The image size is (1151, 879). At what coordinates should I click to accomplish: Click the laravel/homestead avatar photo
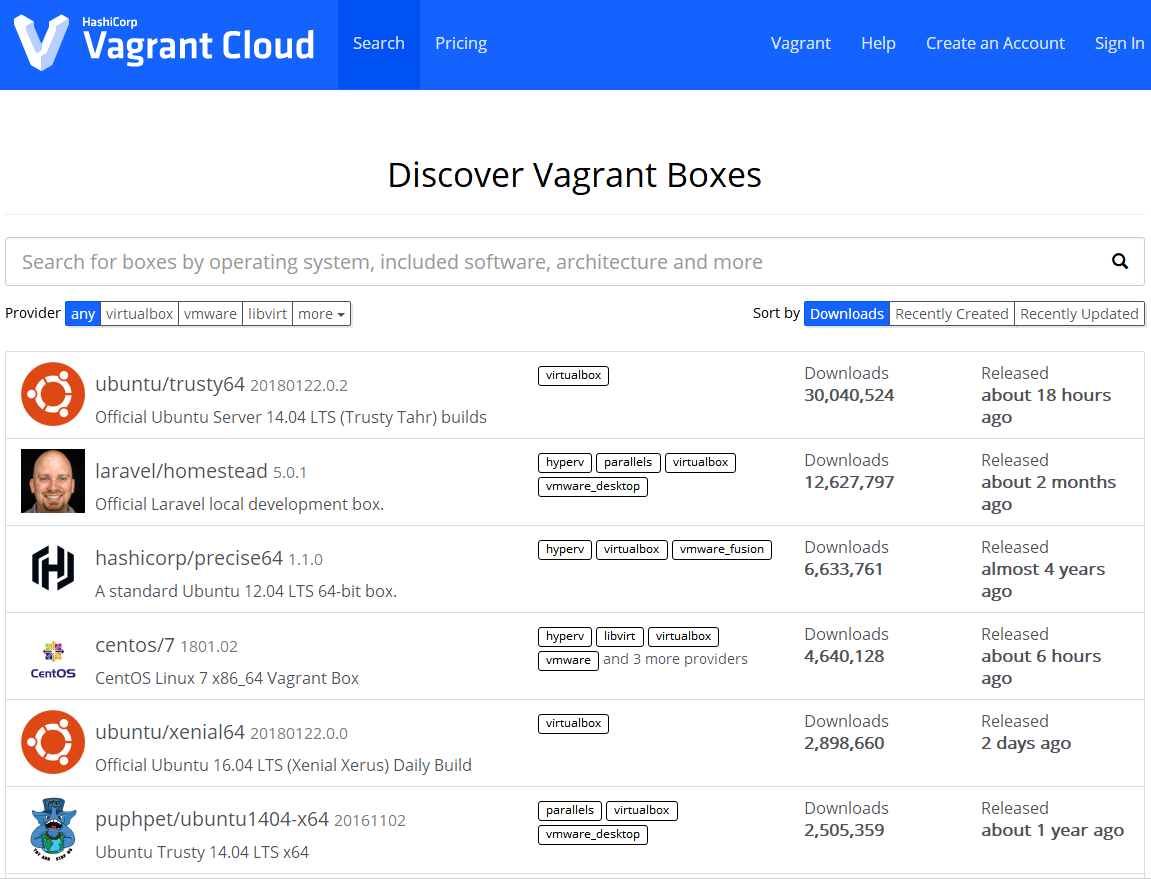53,481
